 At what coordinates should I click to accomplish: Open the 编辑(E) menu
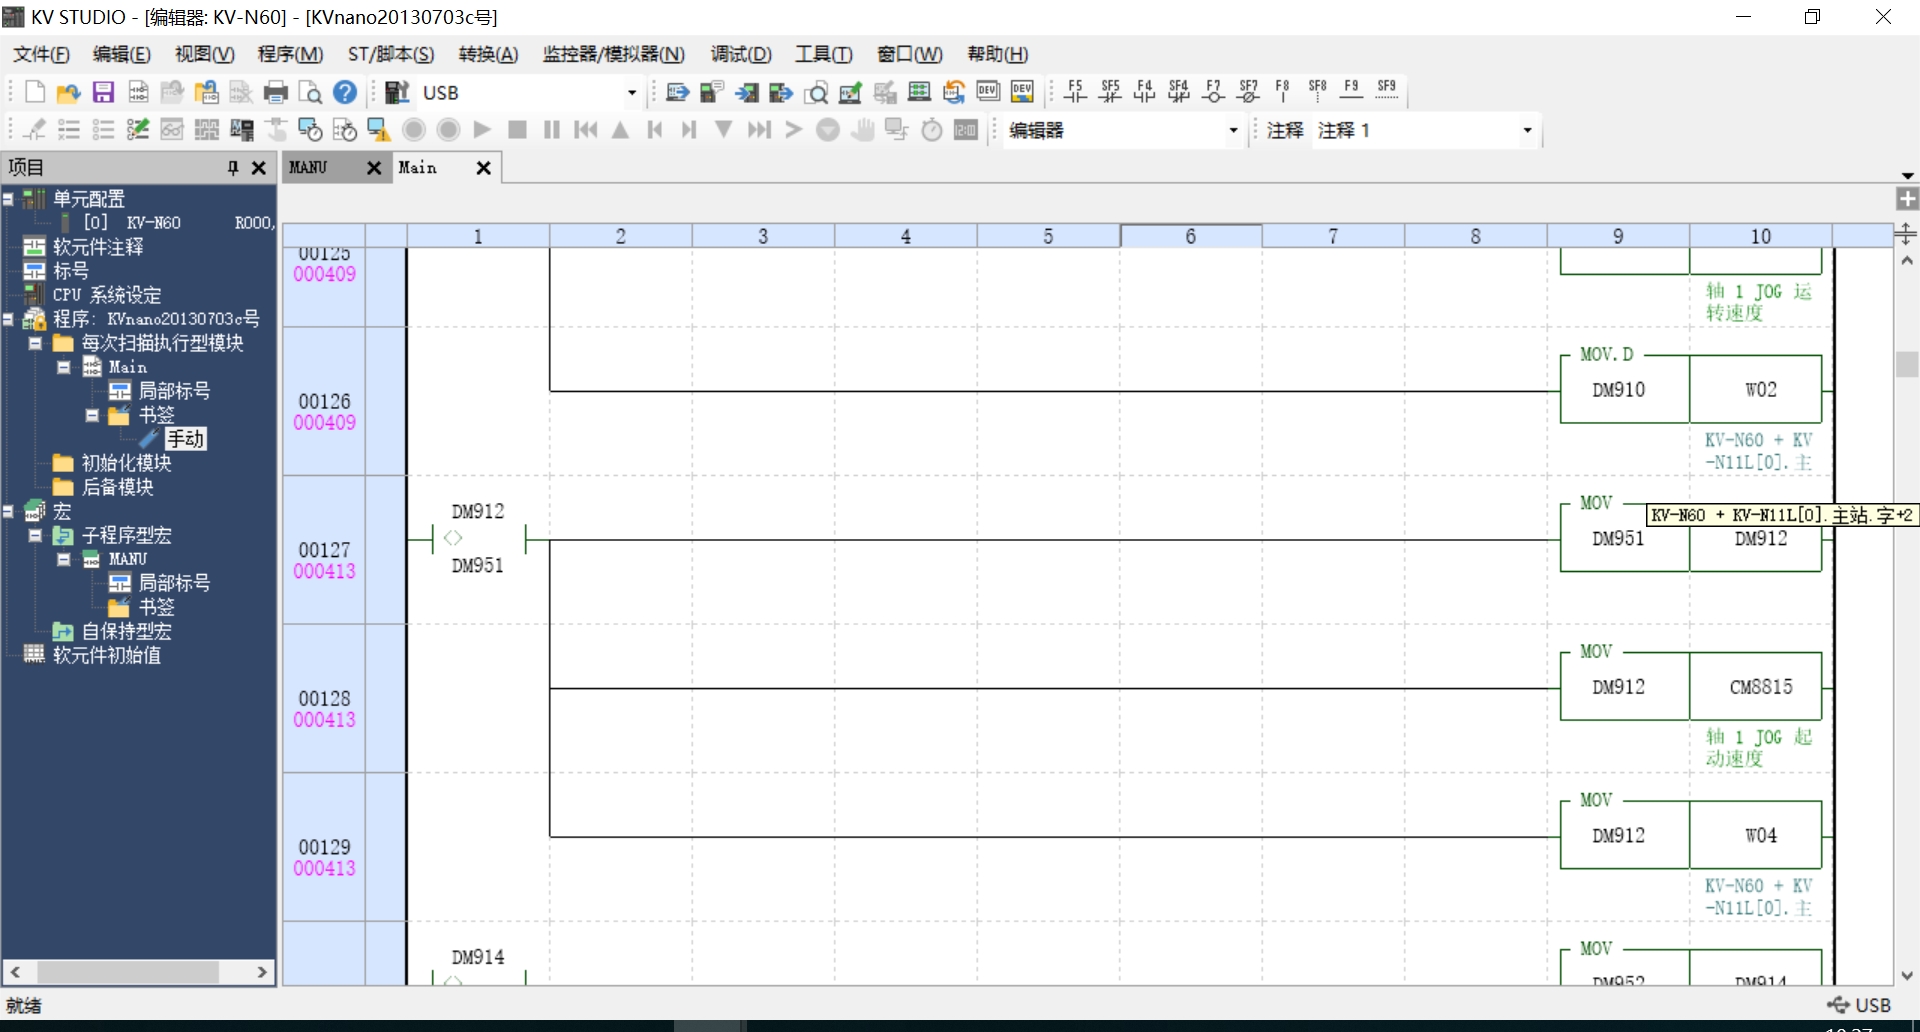pyautogui.click(x=121, y=54)
